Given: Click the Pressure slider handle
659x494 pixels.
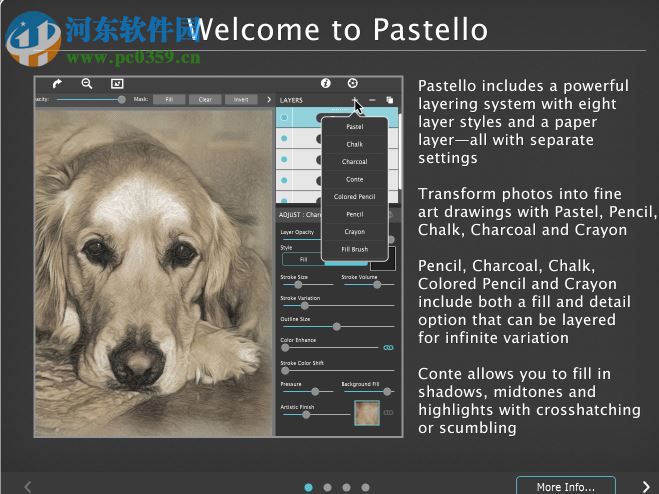Looking at the screenshot, I should [315, 392].
